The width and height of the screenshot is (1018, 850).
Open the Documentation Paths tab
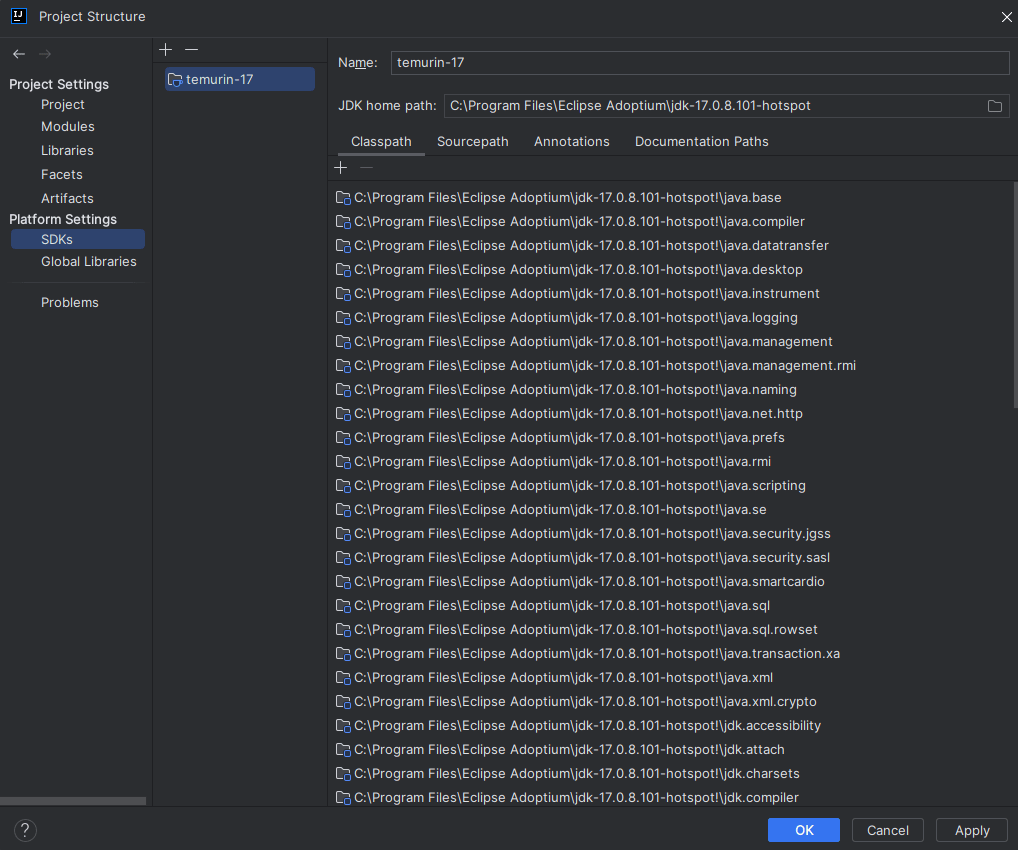pyautogui.click(x=701, y=142)
